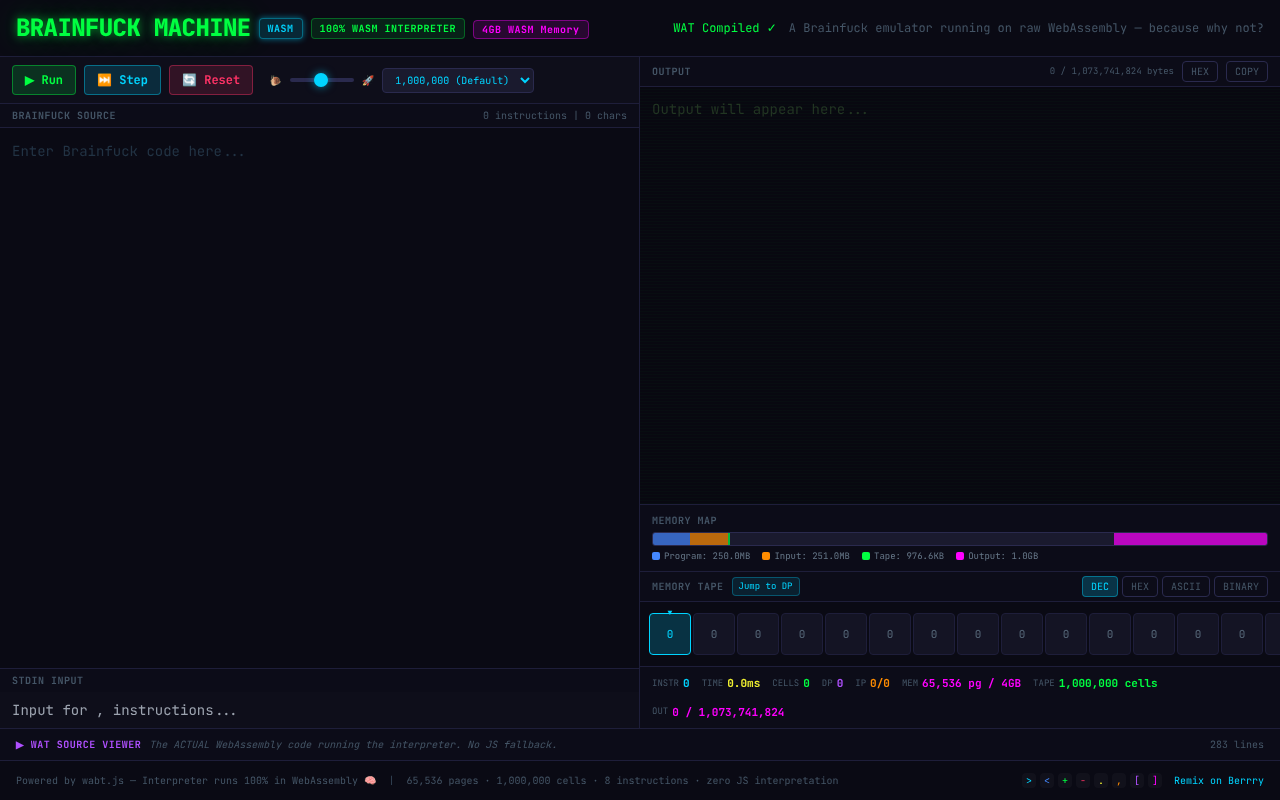Click the Step fast-forward button

pos(122,80)
